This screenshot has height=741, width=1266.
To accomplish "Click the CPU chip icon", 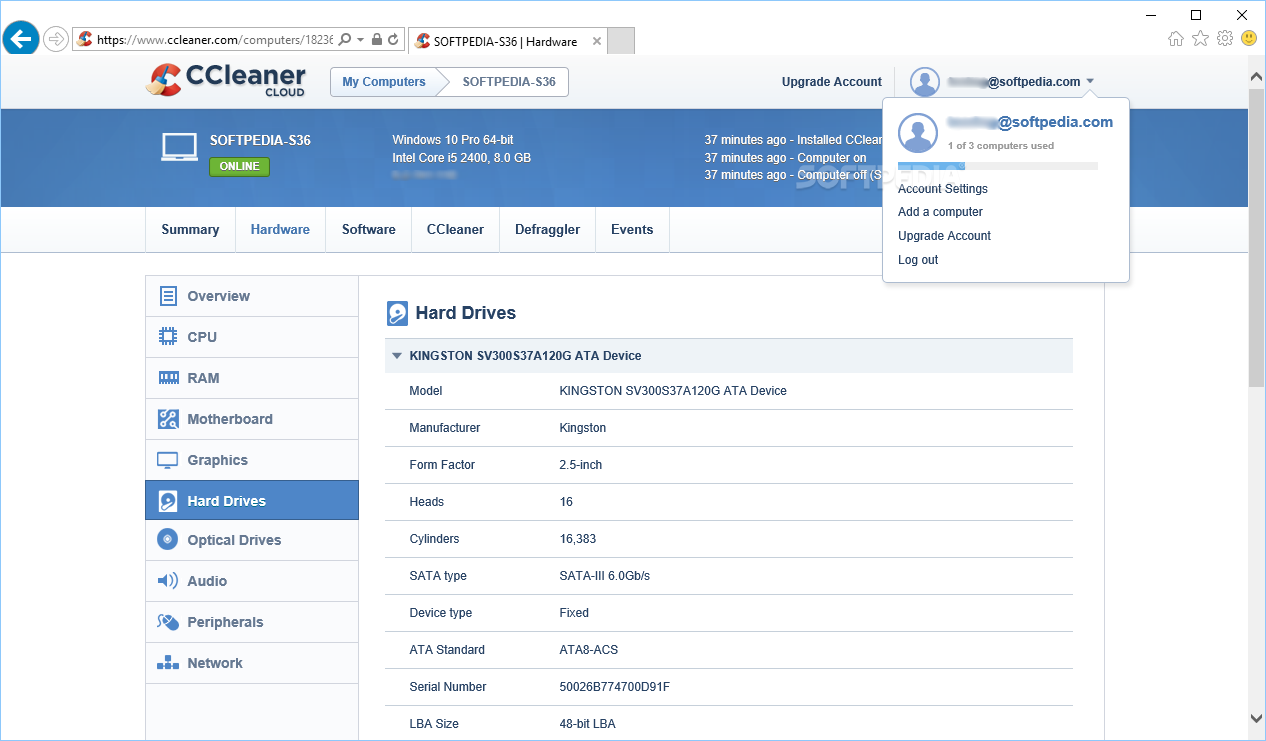I will coord(168,337).
